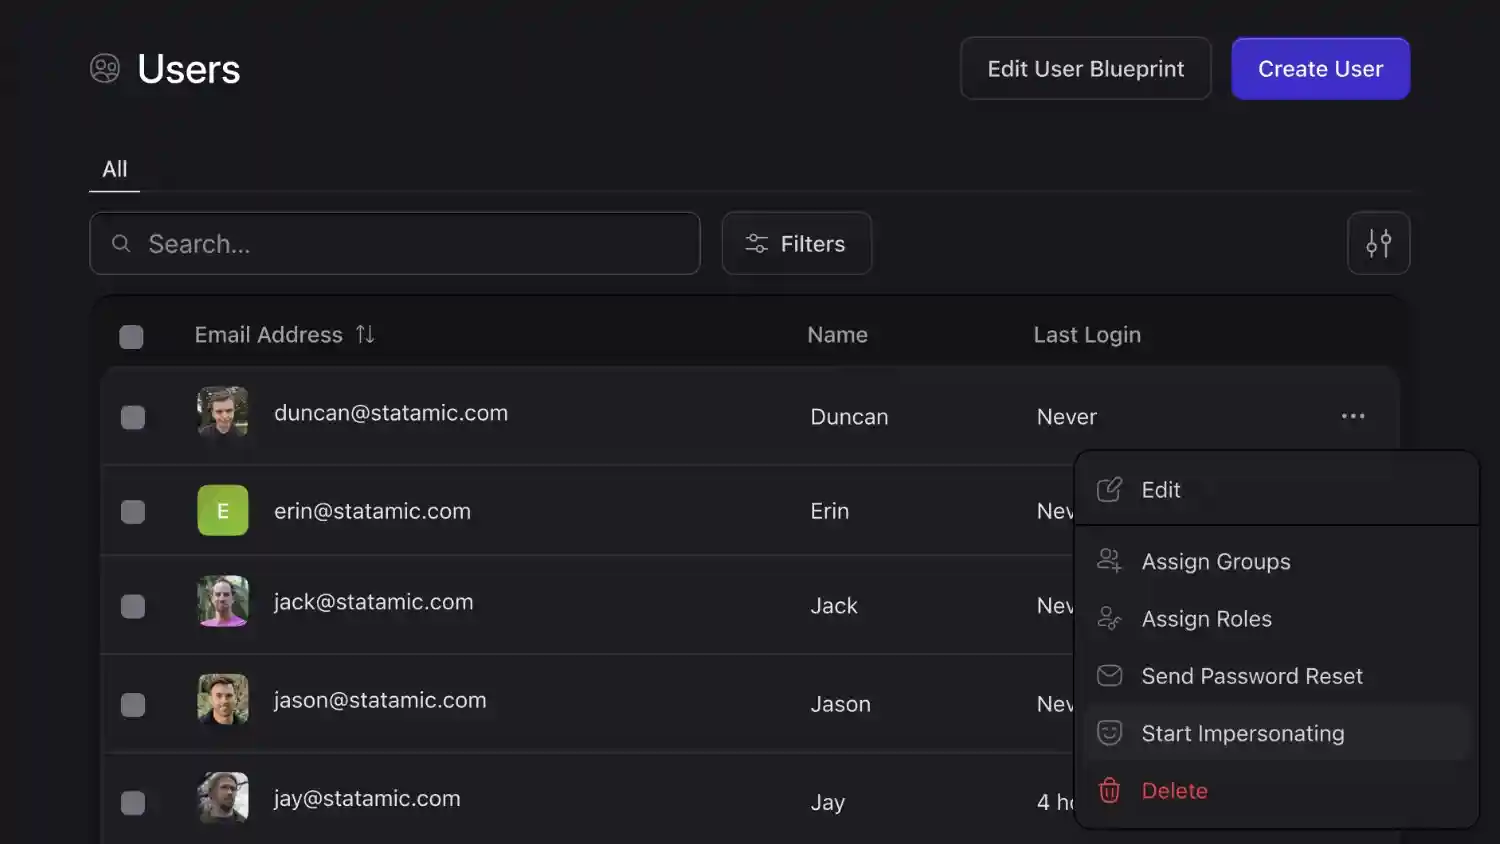Screen dimensions: 1500x844
Task: Toggle the select-all checkbox in table header
Action: [131, 337]
